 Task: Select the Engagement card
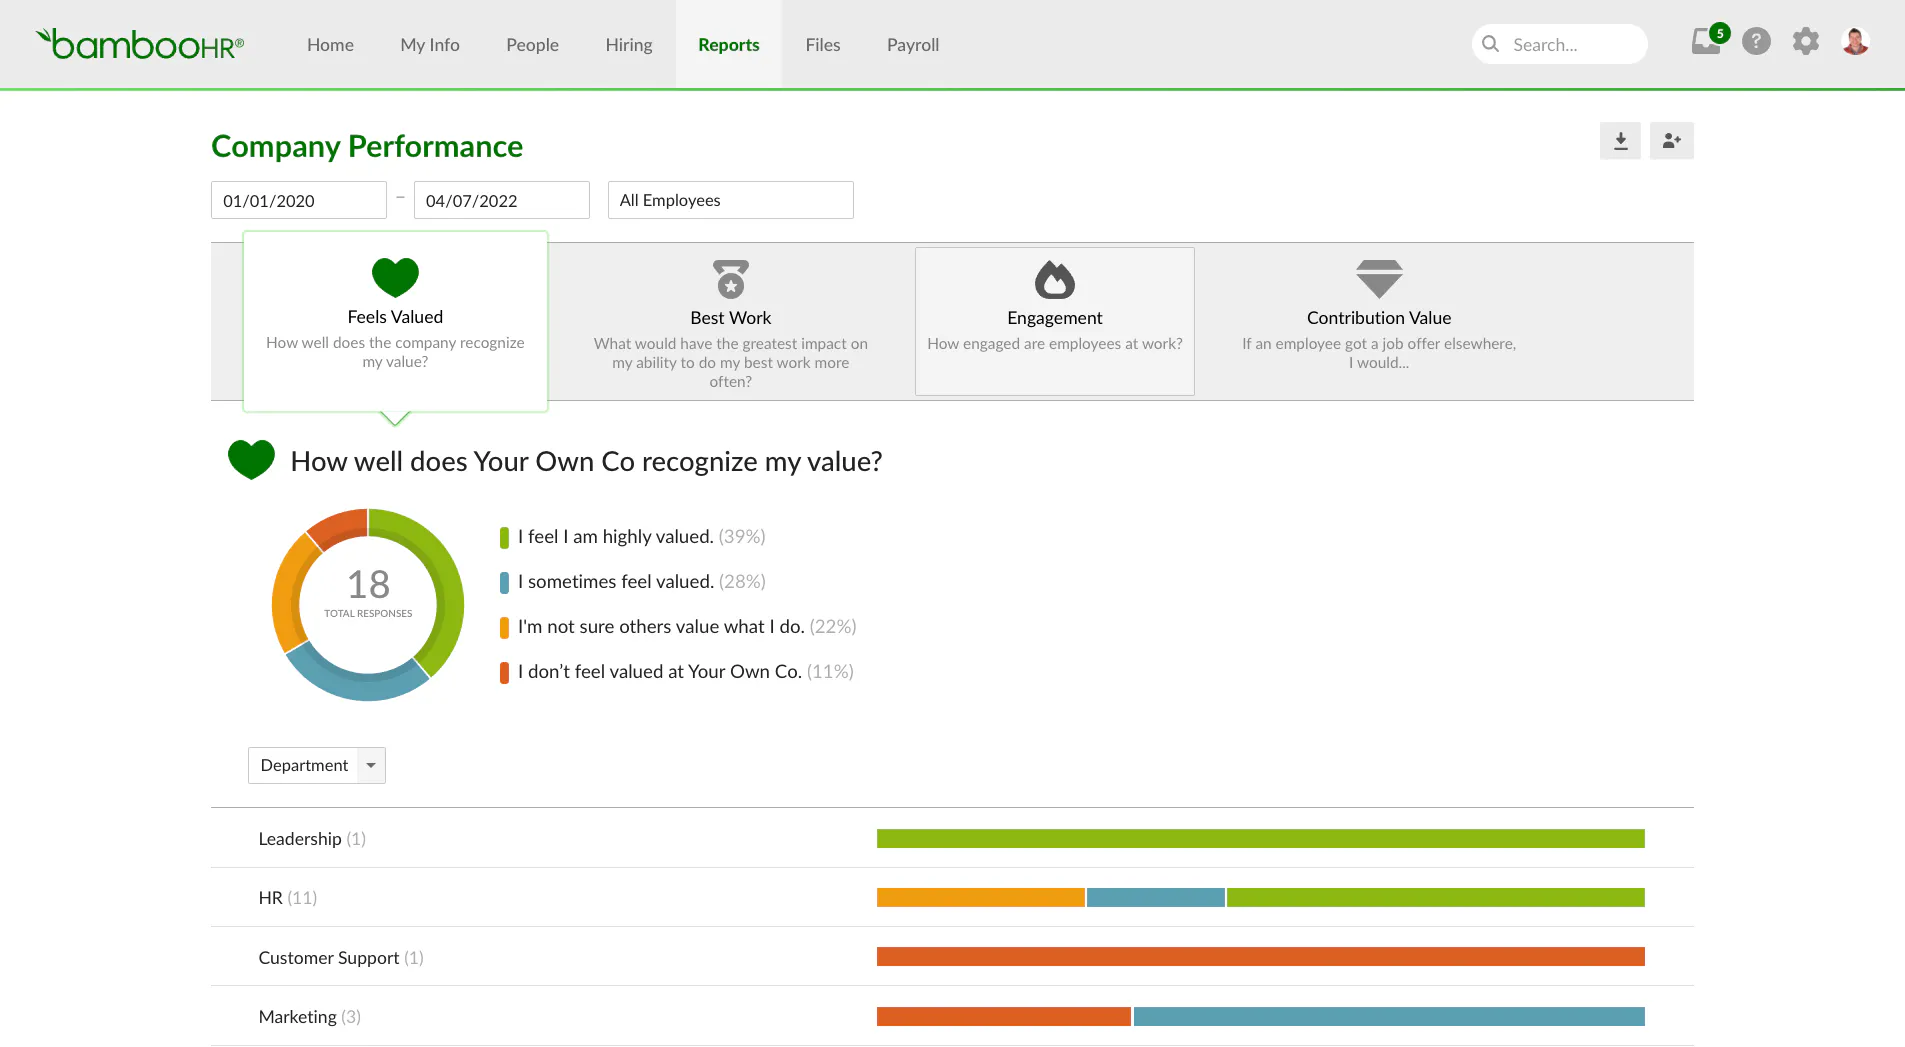1055,321
